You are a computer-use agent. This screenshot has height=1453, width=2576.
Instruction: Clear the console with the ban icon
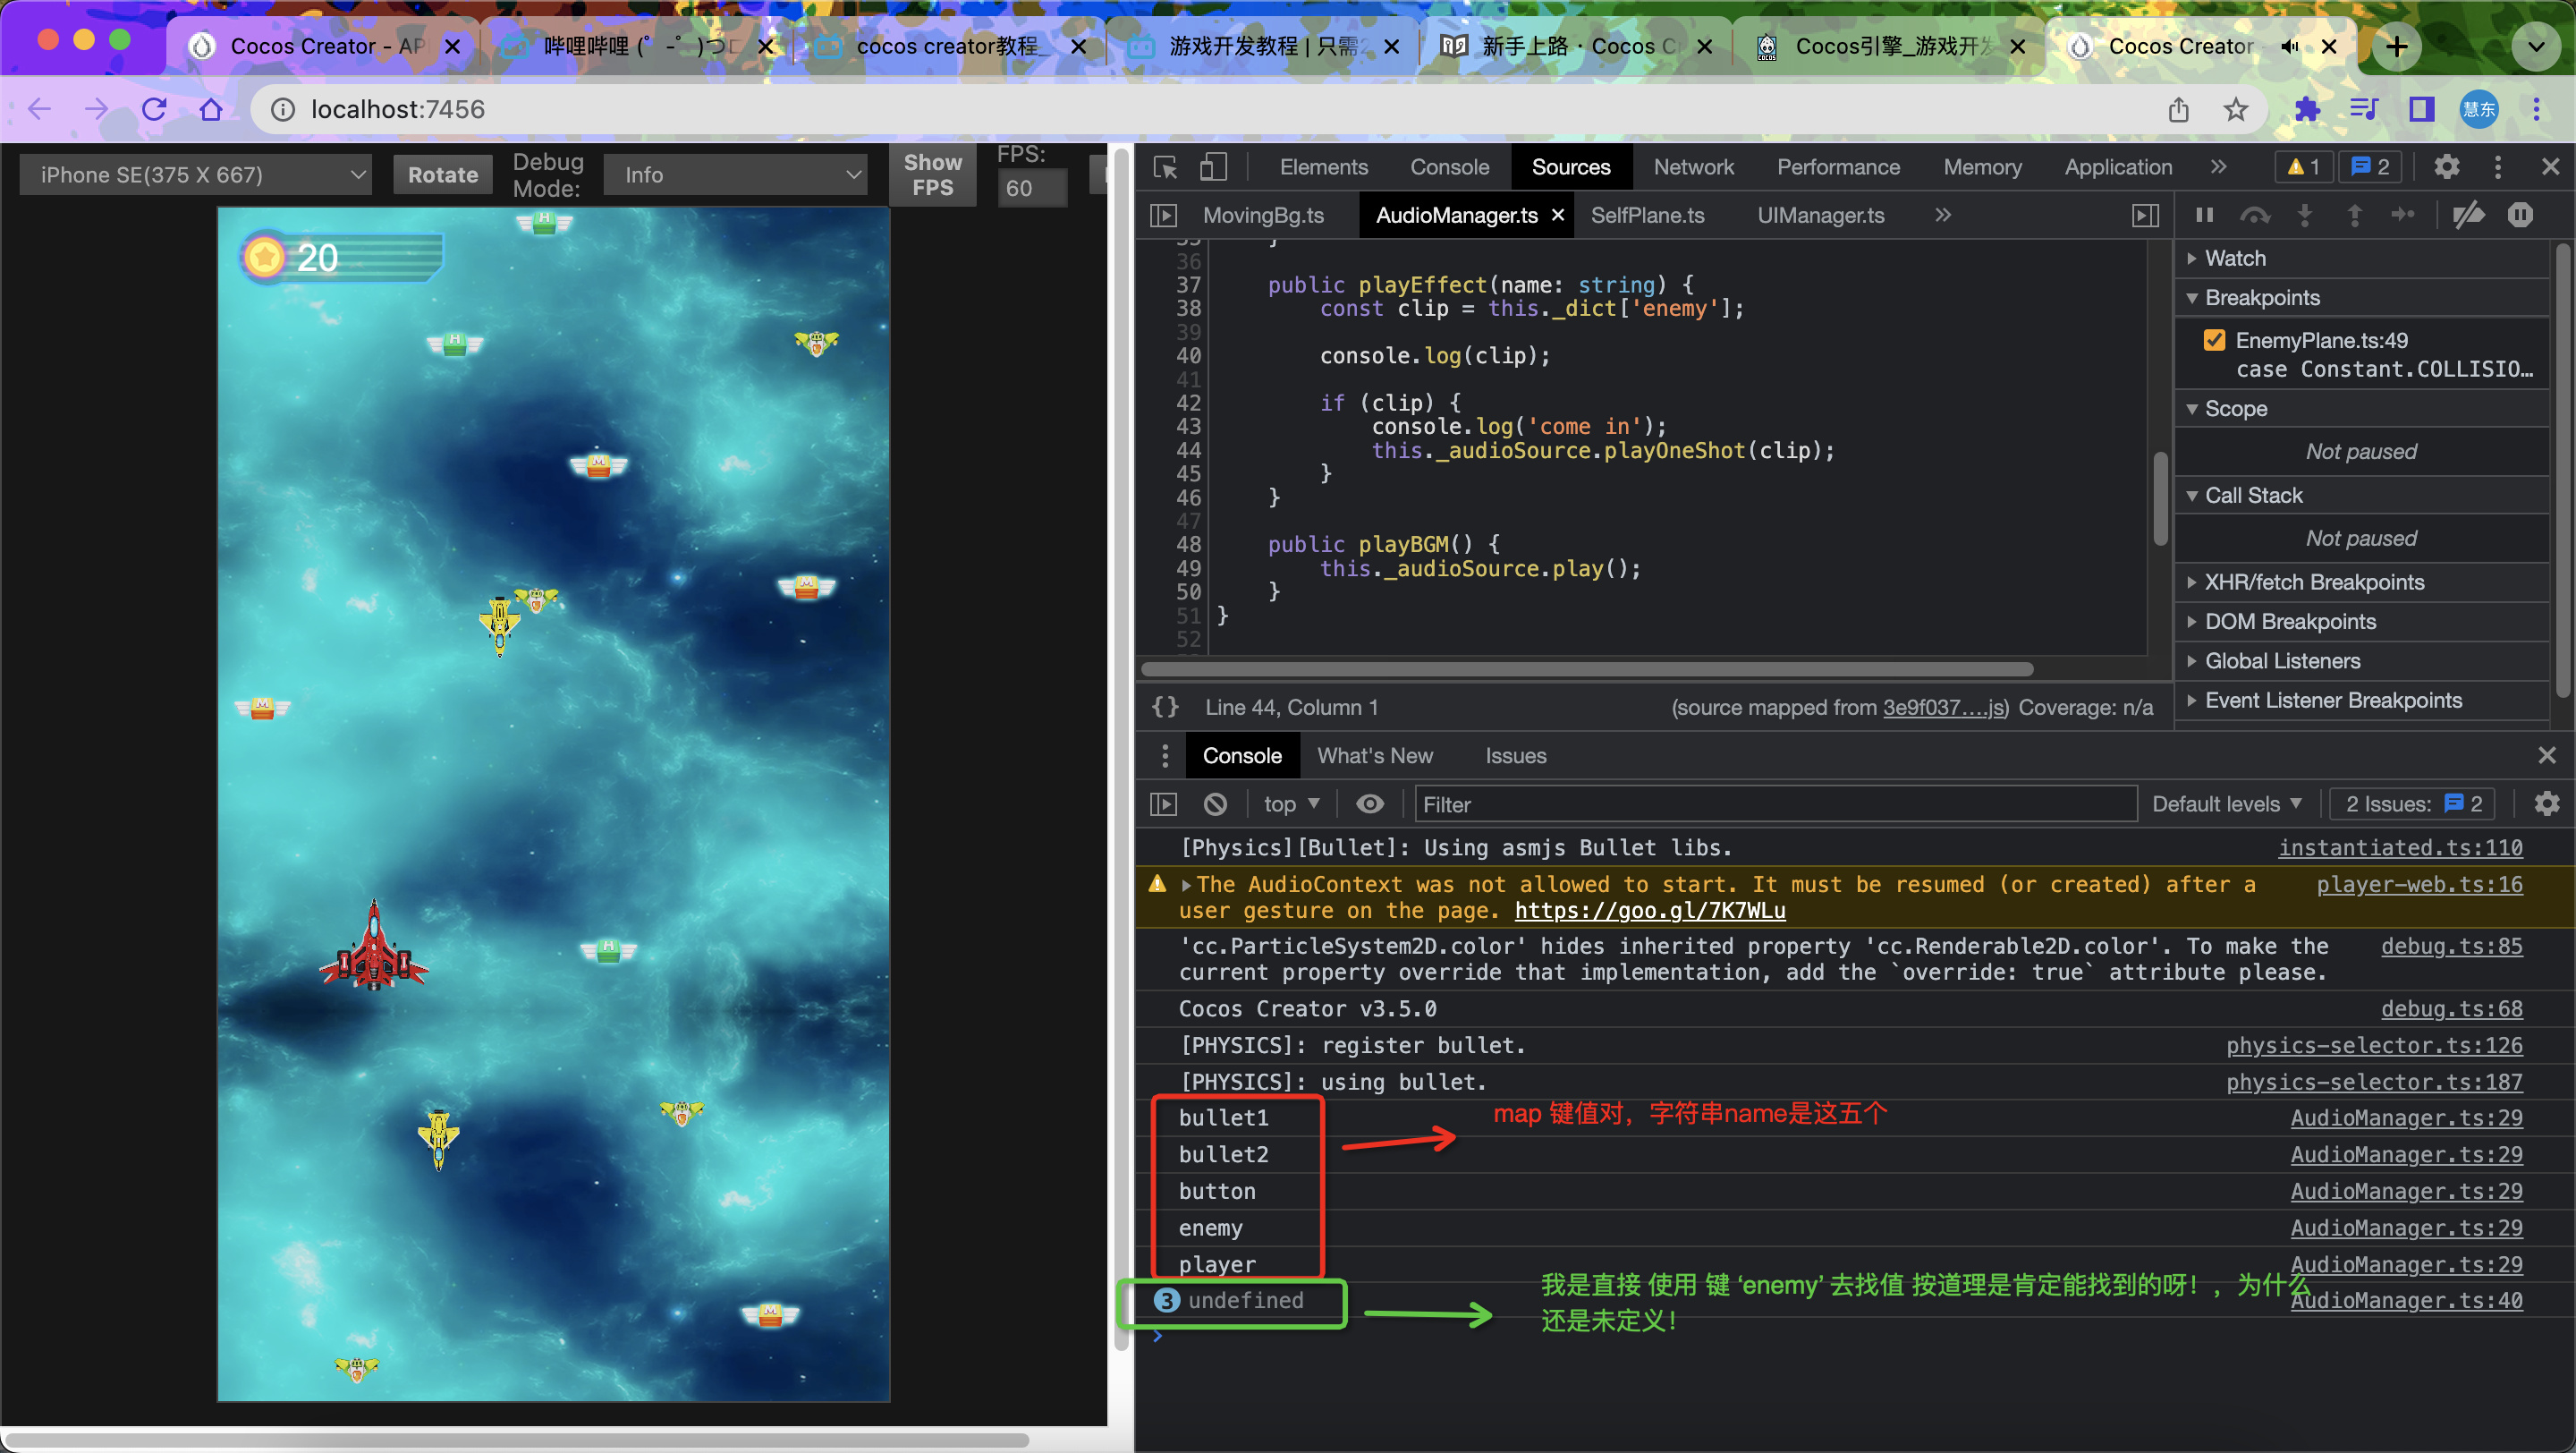click(1215, 804)
